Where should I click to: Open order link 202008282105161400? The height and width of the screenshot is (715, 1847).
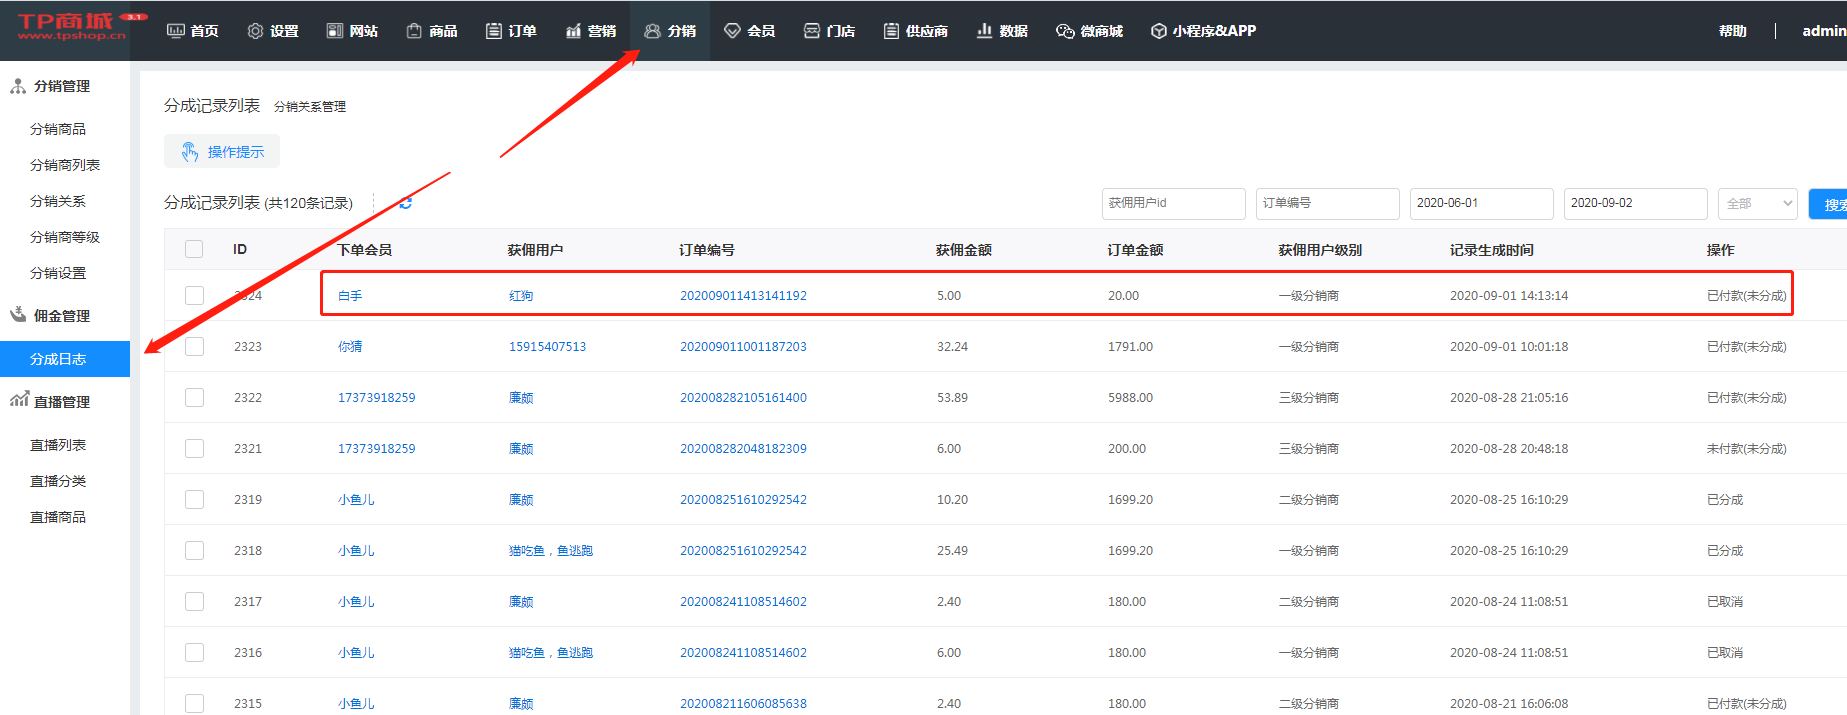coord(743,398)
